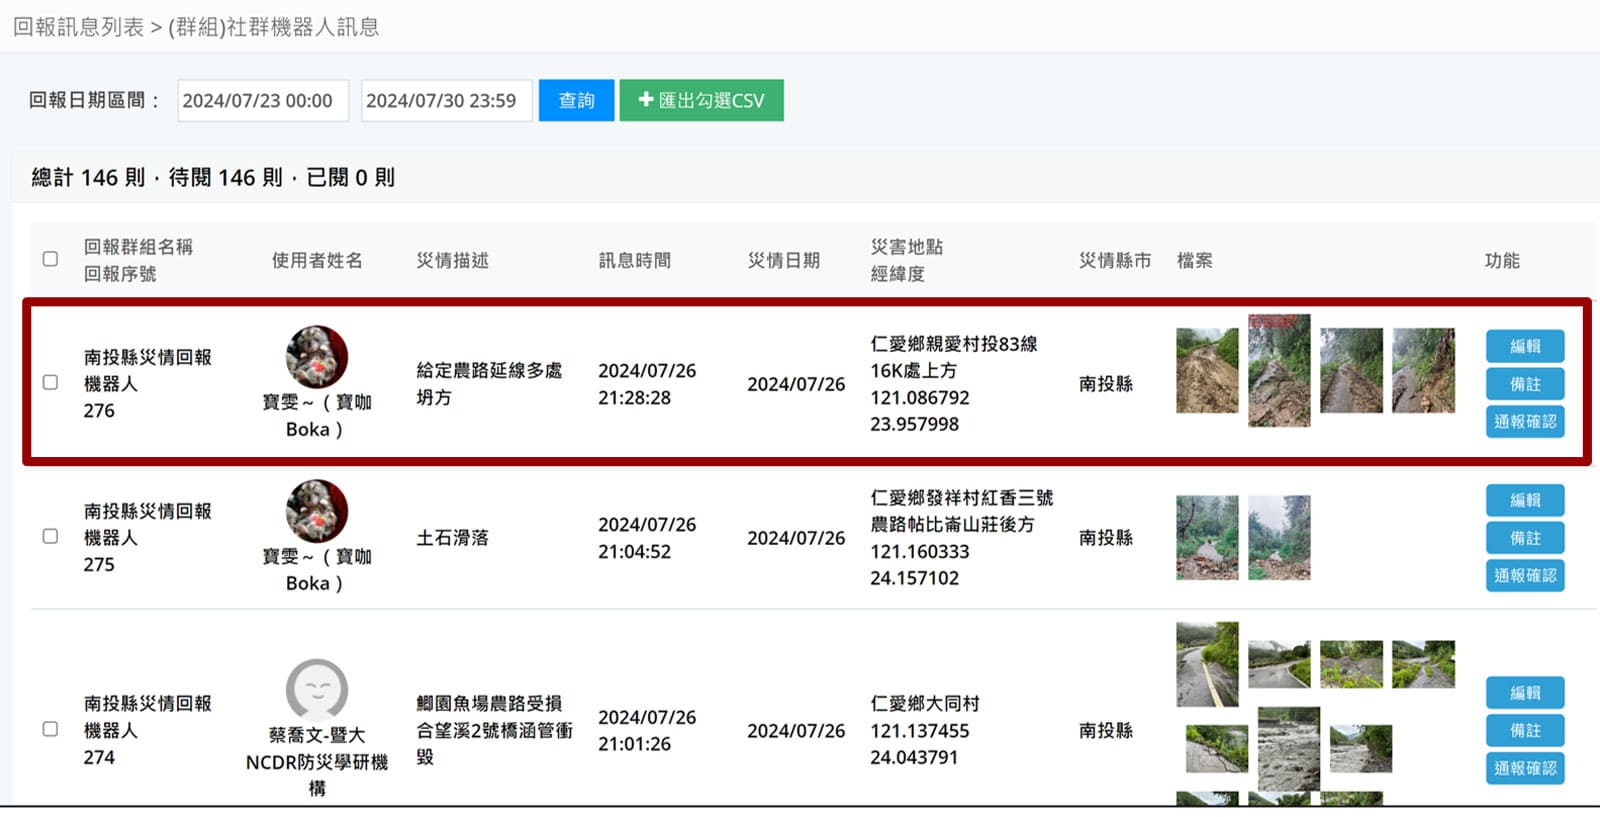Click 備註 button for report 276
This screenshot has height=817, width=1600.
click(1524, 384)
